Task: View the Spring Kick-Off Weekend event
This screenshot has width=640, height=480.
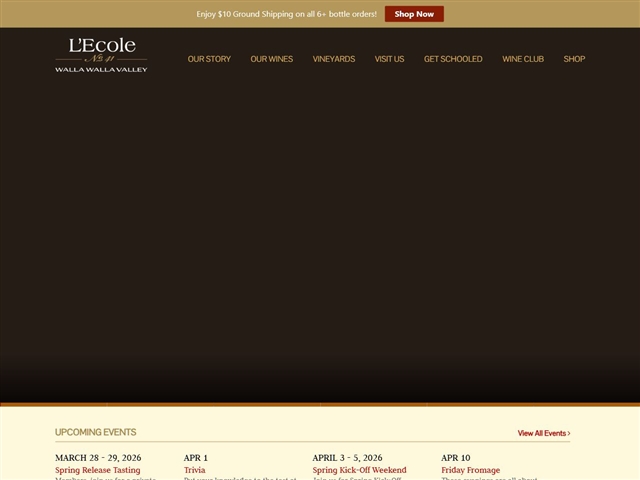Action: 359,470
